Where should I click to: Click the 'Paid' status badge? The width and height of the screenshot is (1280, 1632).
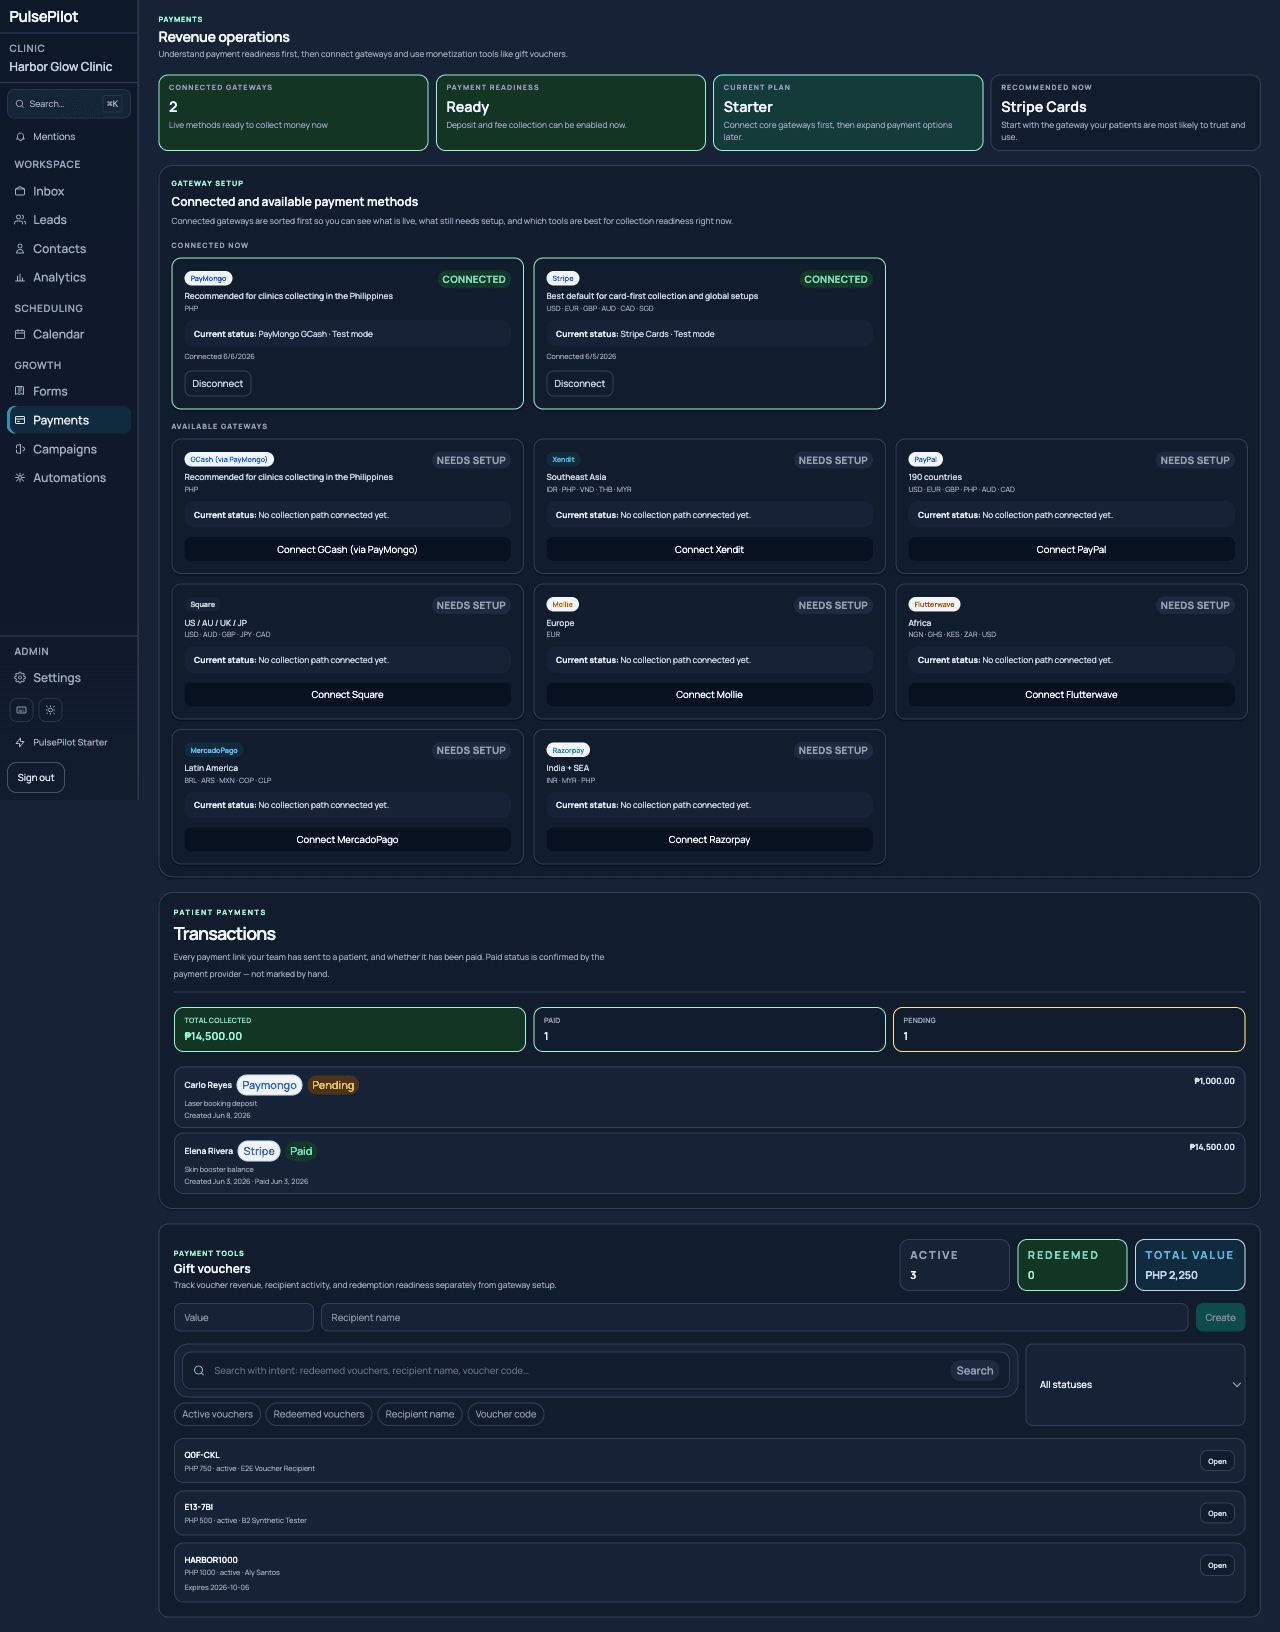pos(301,1152)
